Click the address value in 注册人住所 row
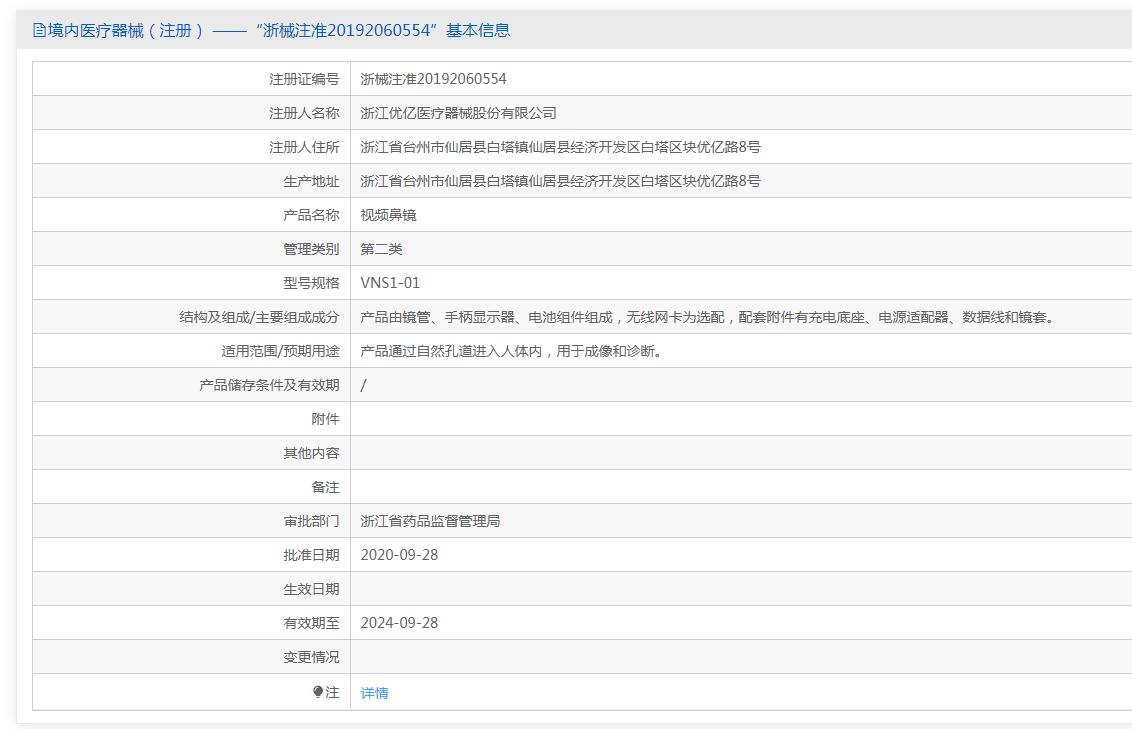 (x=560, y=147)
